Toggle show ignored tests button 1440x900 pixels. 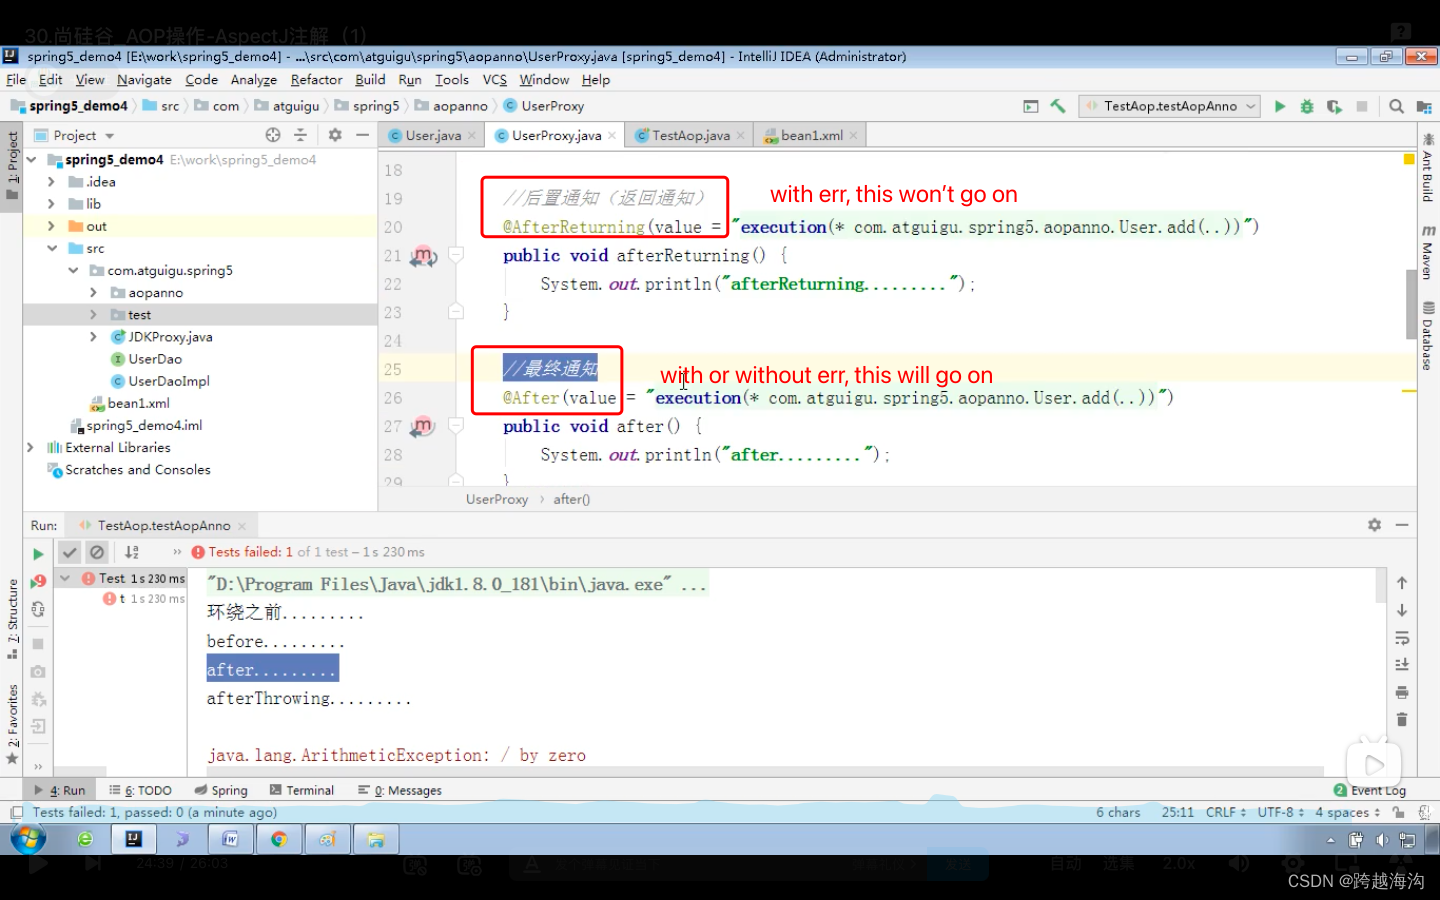(x=97, y=552)
